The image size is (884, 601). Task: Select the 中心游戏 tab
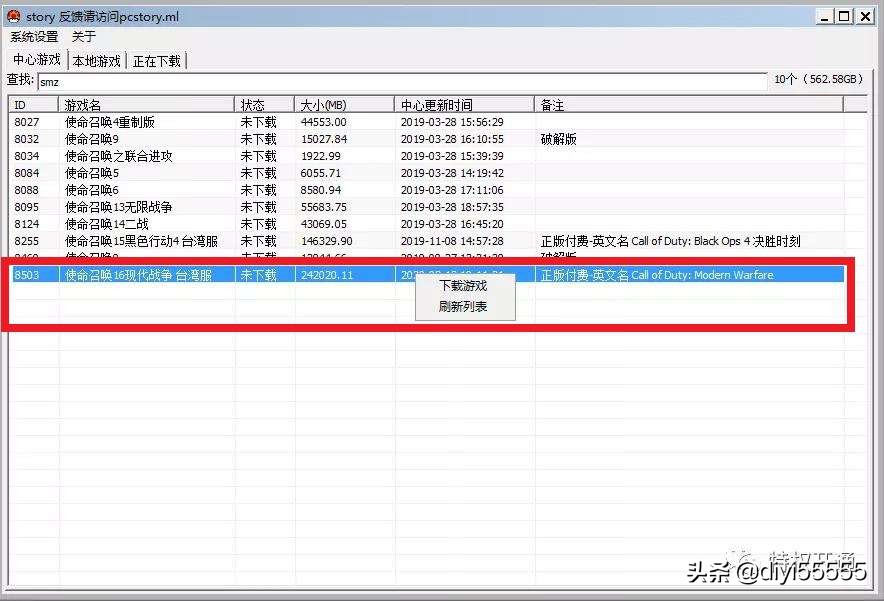point(35,59)
